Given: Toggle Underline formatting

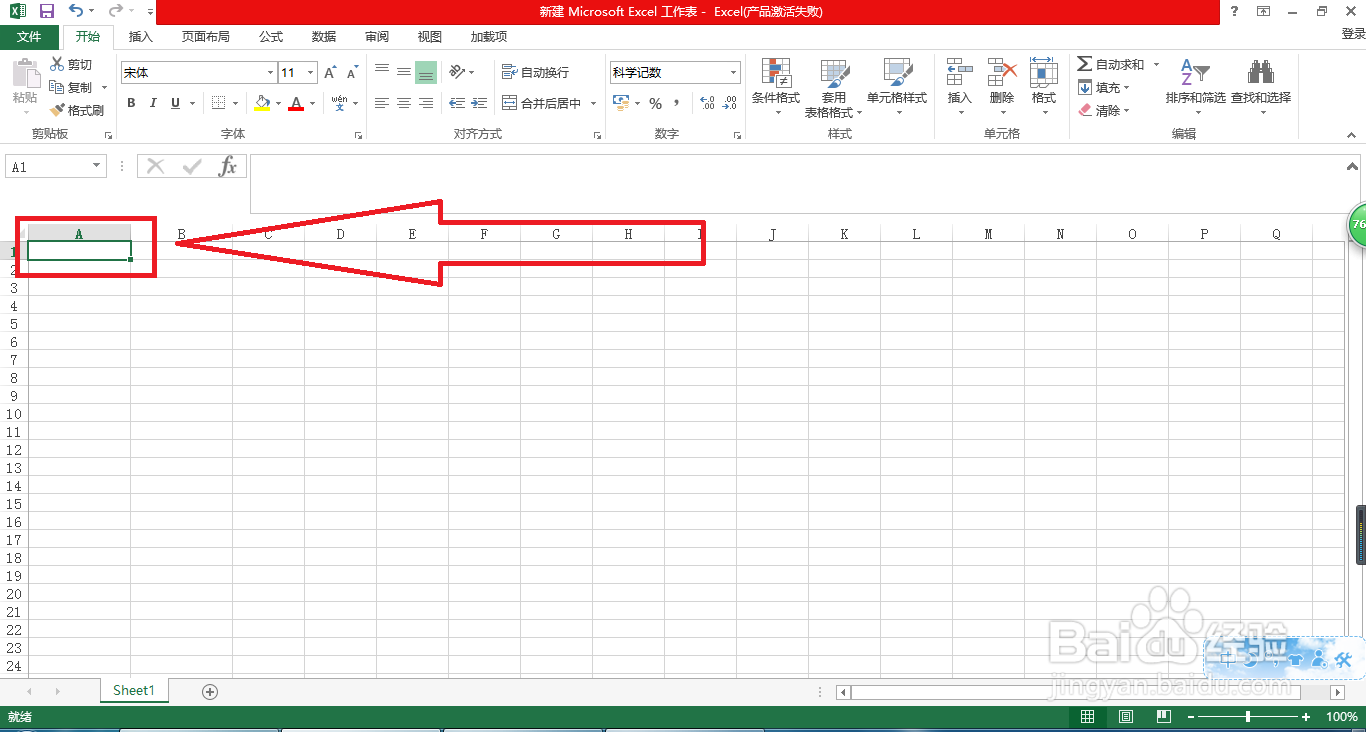Looking at the screenshot, I should pos(176,103).
